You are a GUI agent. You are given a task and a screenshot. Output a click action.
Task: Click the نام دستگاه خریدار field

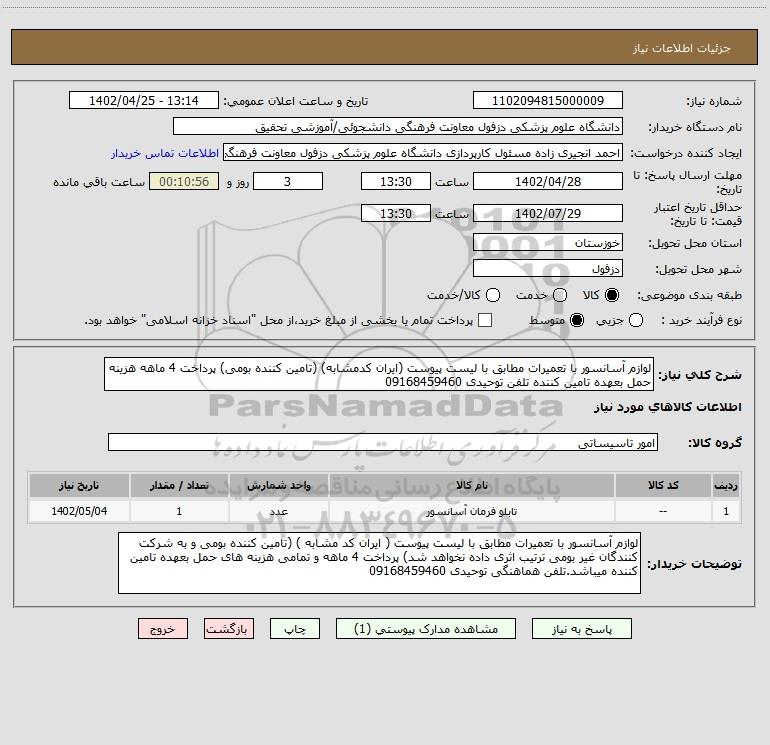(398, 126)
